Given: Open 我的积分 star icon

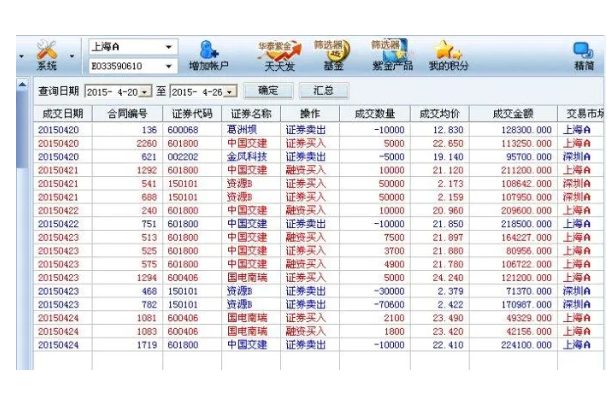Looking at the screenshot, I should point(448,56).
